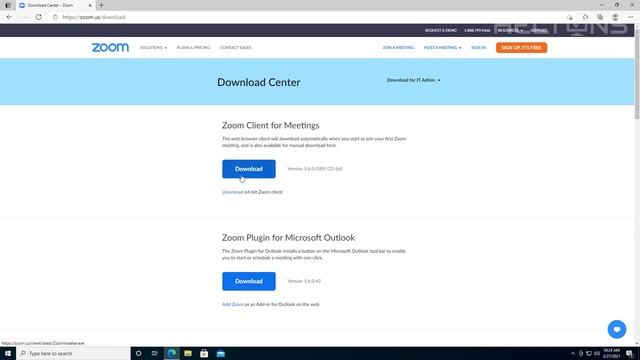Click the Zoom logo
This screenshot has width=640, height=360.
coord(110,47)
